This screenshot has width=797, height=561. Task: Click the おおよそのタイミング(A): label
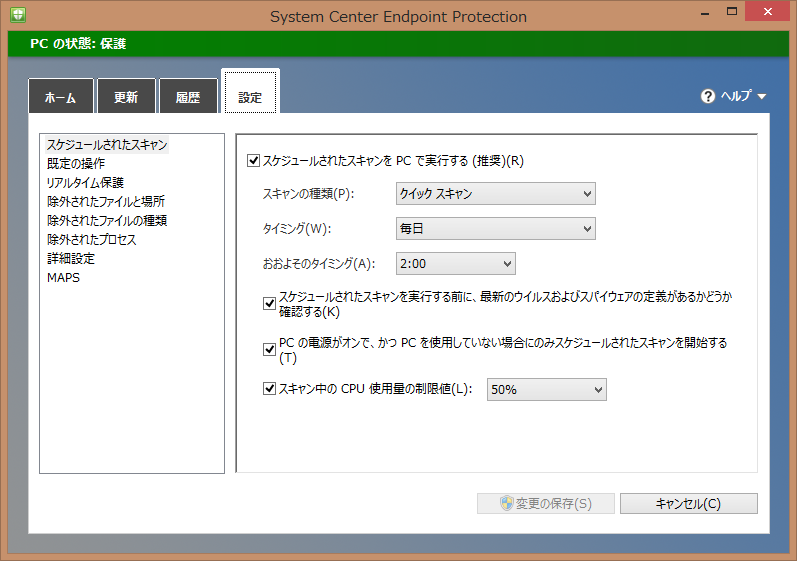click(x=319, y=264)
